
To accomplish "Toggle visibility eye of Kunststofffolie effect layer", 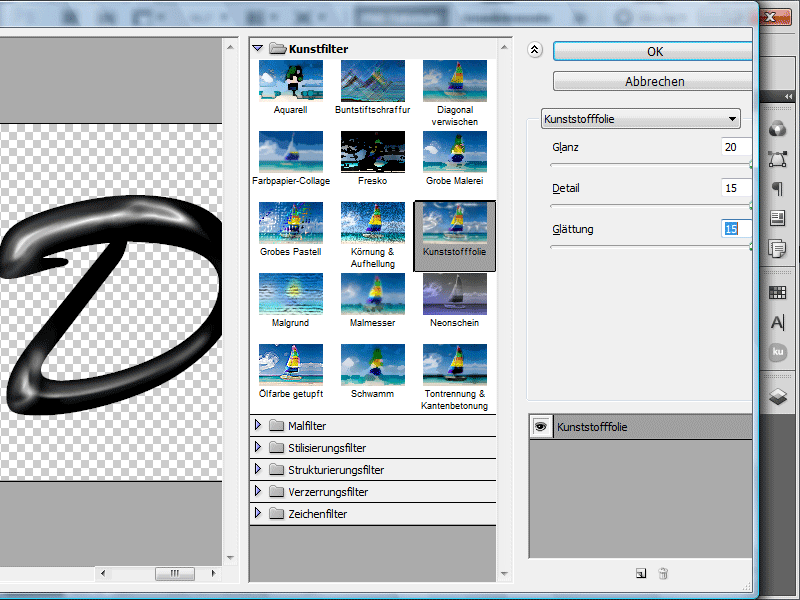I will (540, 427).
